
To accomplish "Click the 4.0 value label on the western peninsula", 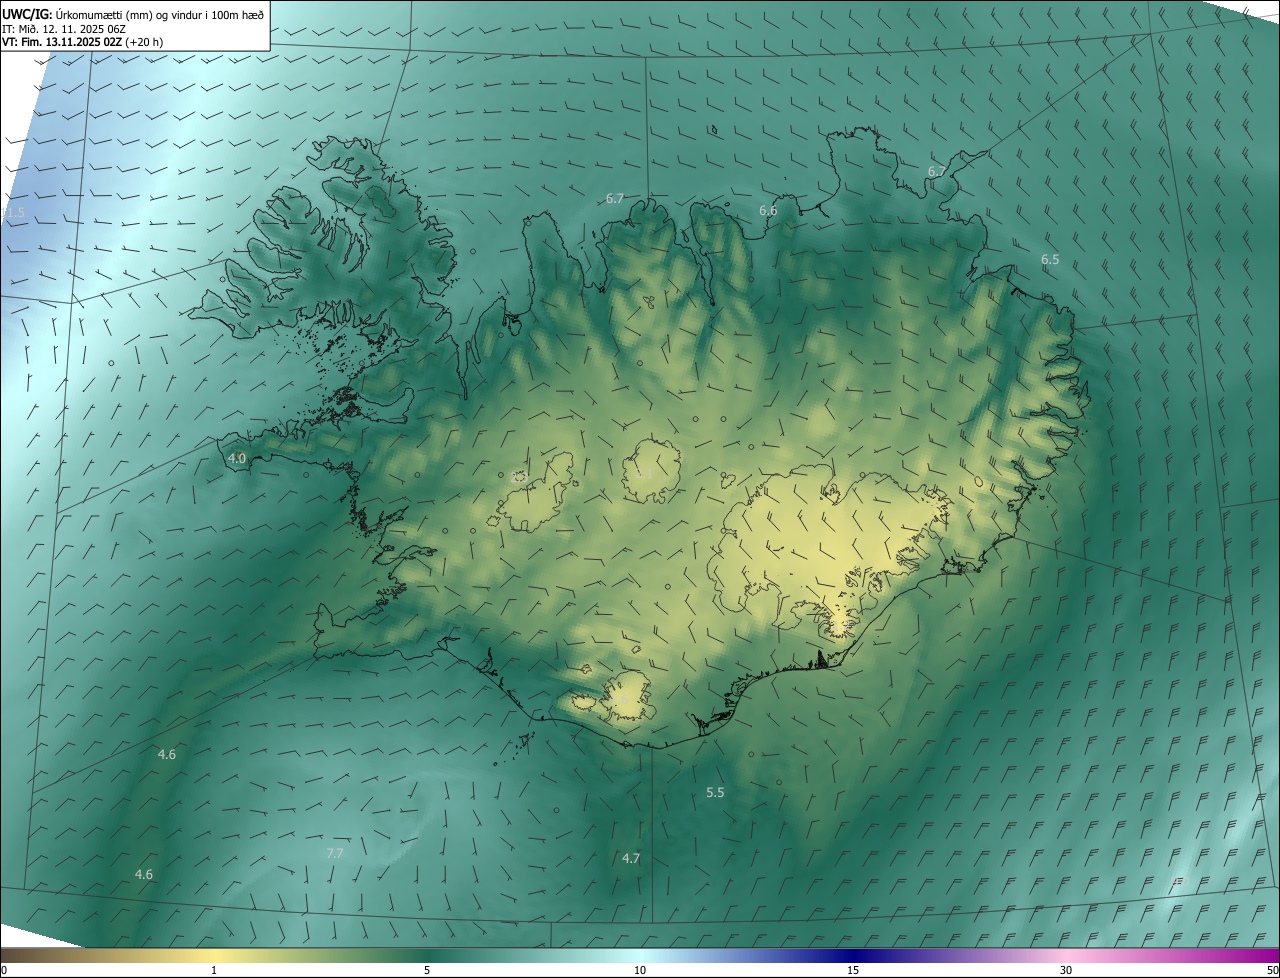I will coord(237,459).
